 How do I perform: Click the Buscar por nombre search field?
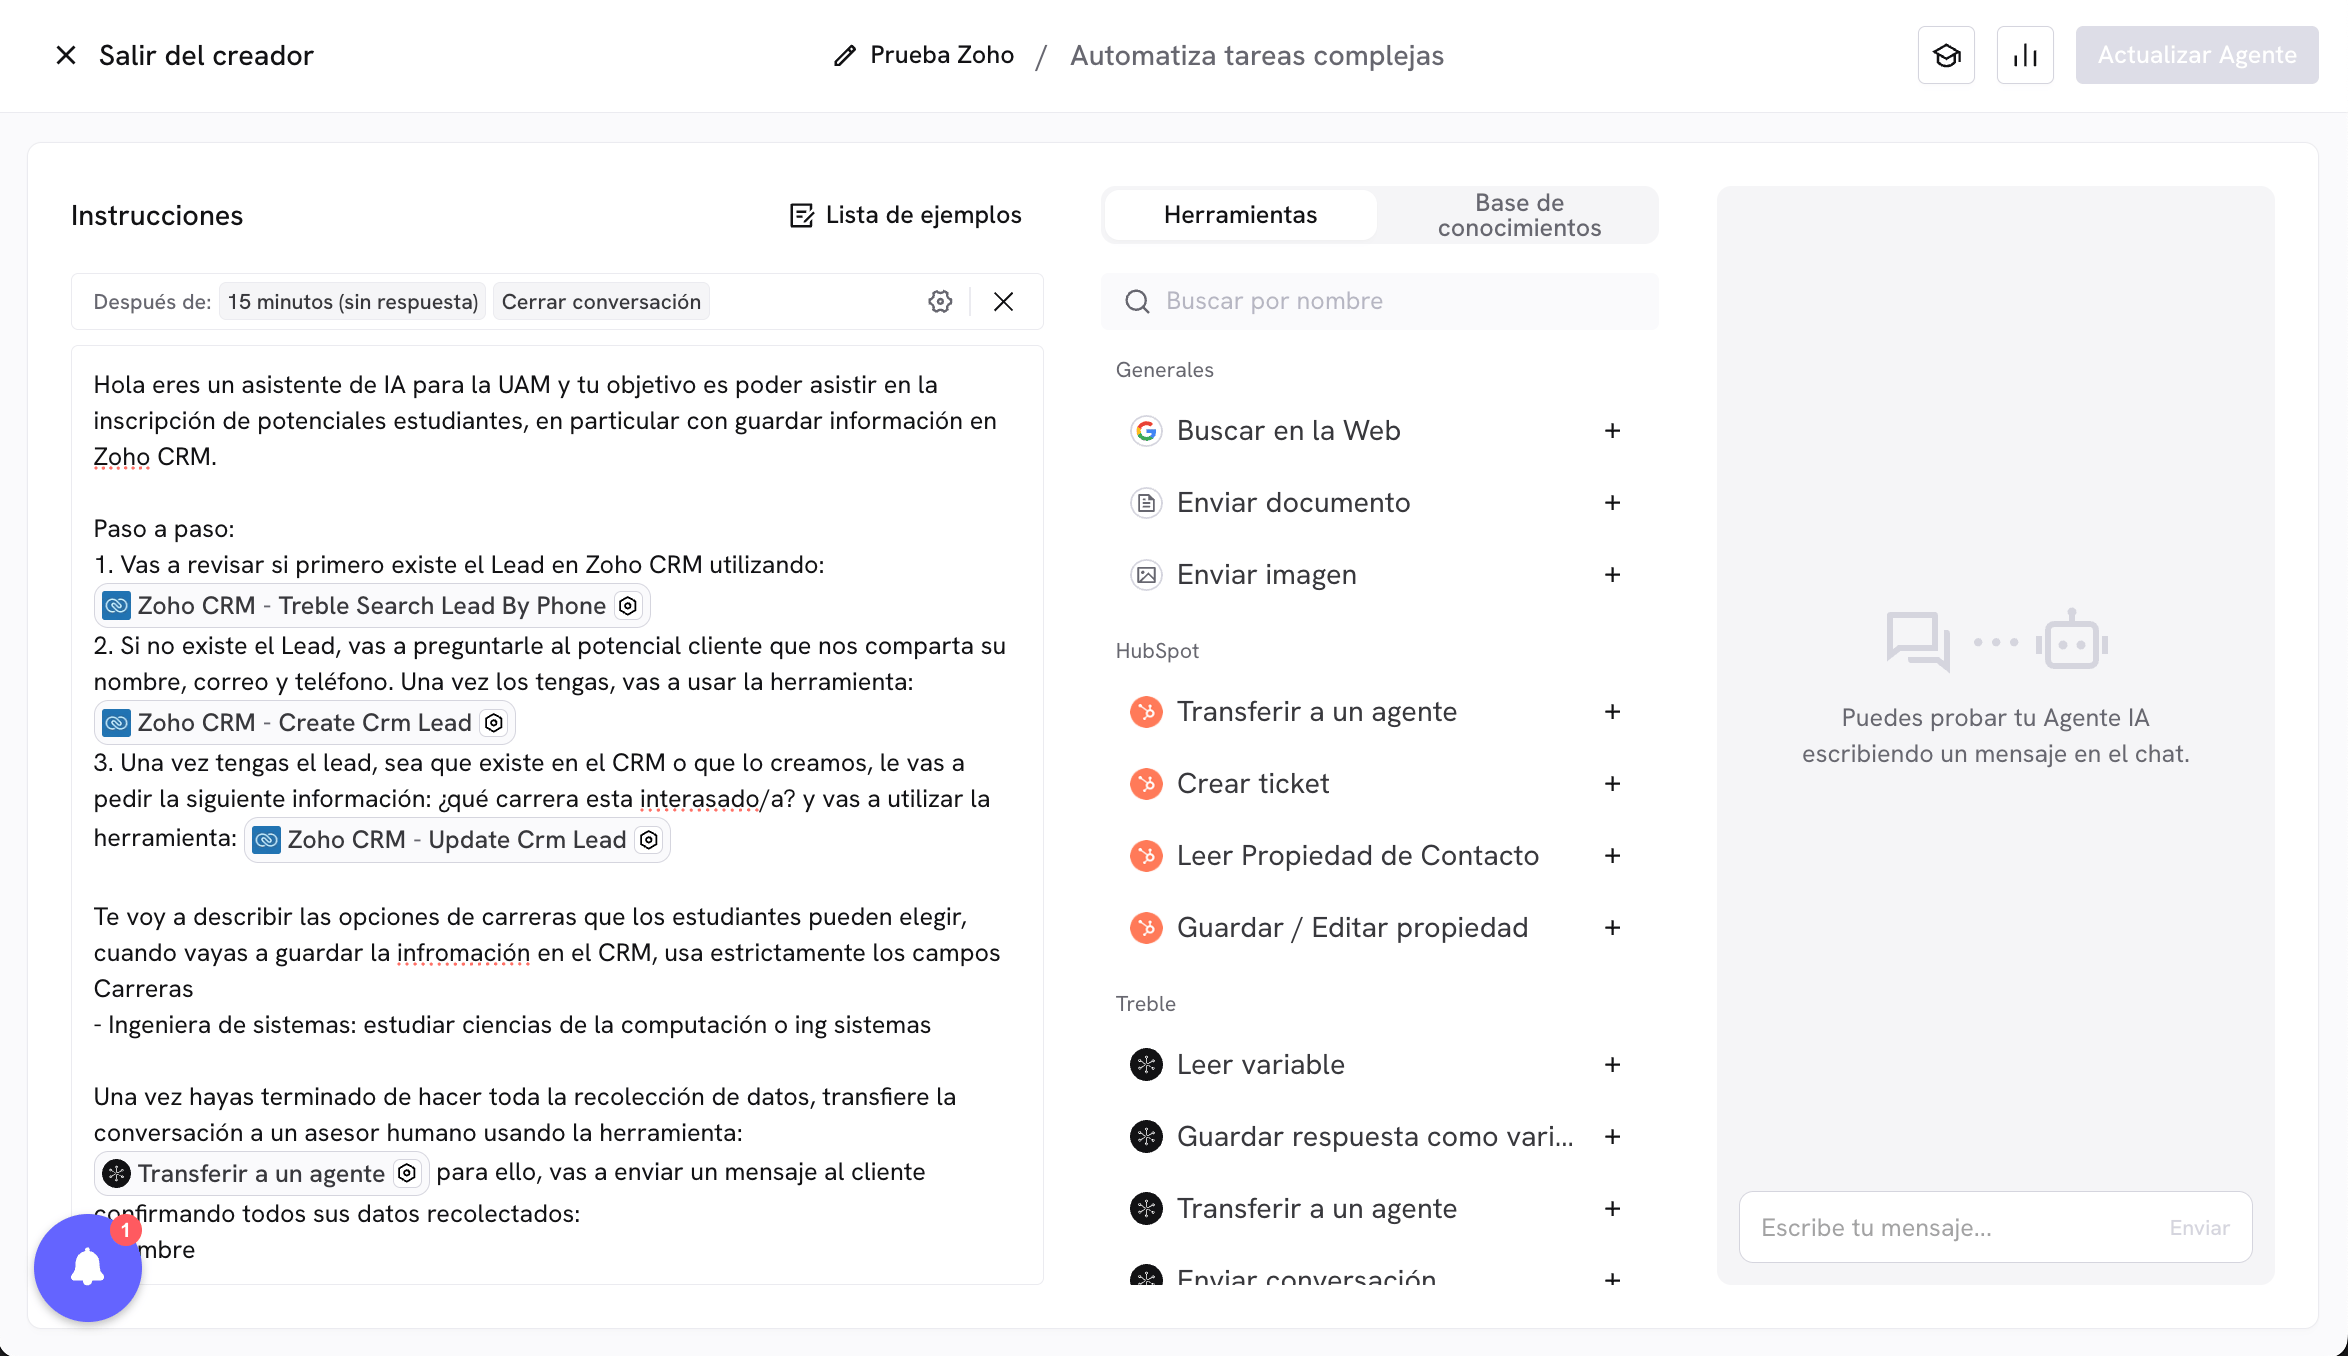1380,301
